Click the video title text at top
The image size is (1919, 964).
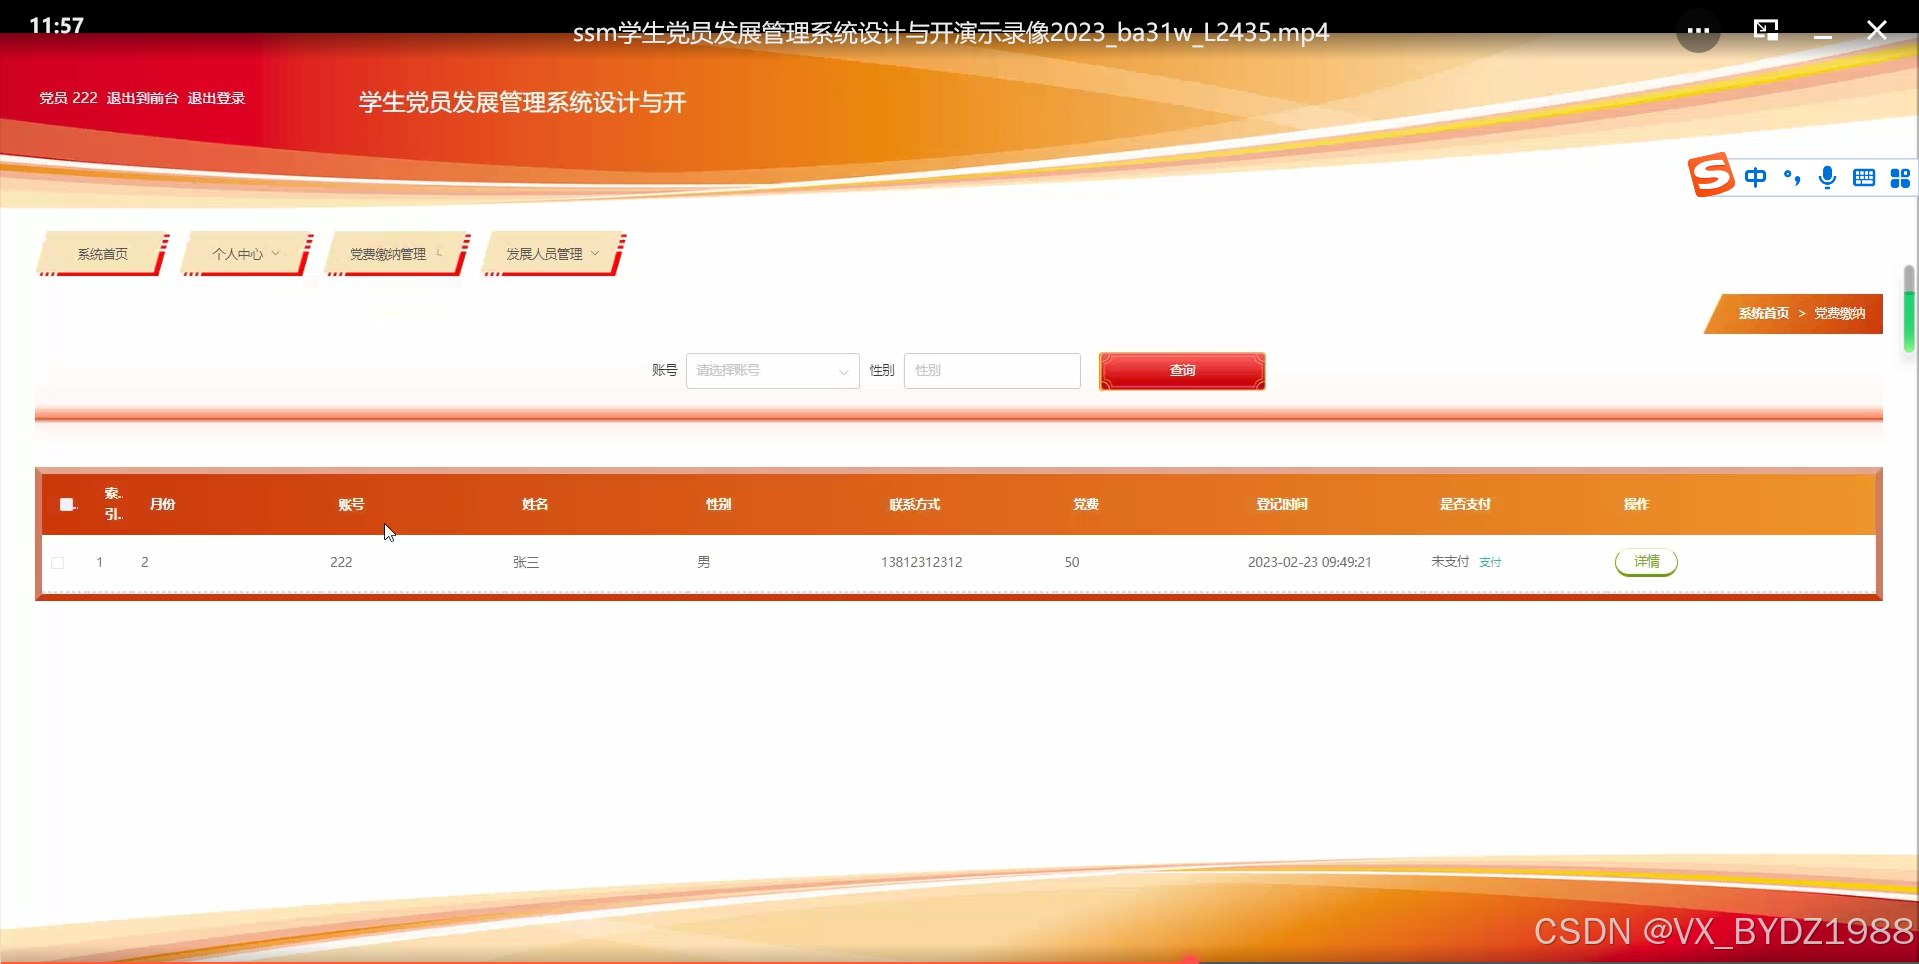[x=950, y=33]
